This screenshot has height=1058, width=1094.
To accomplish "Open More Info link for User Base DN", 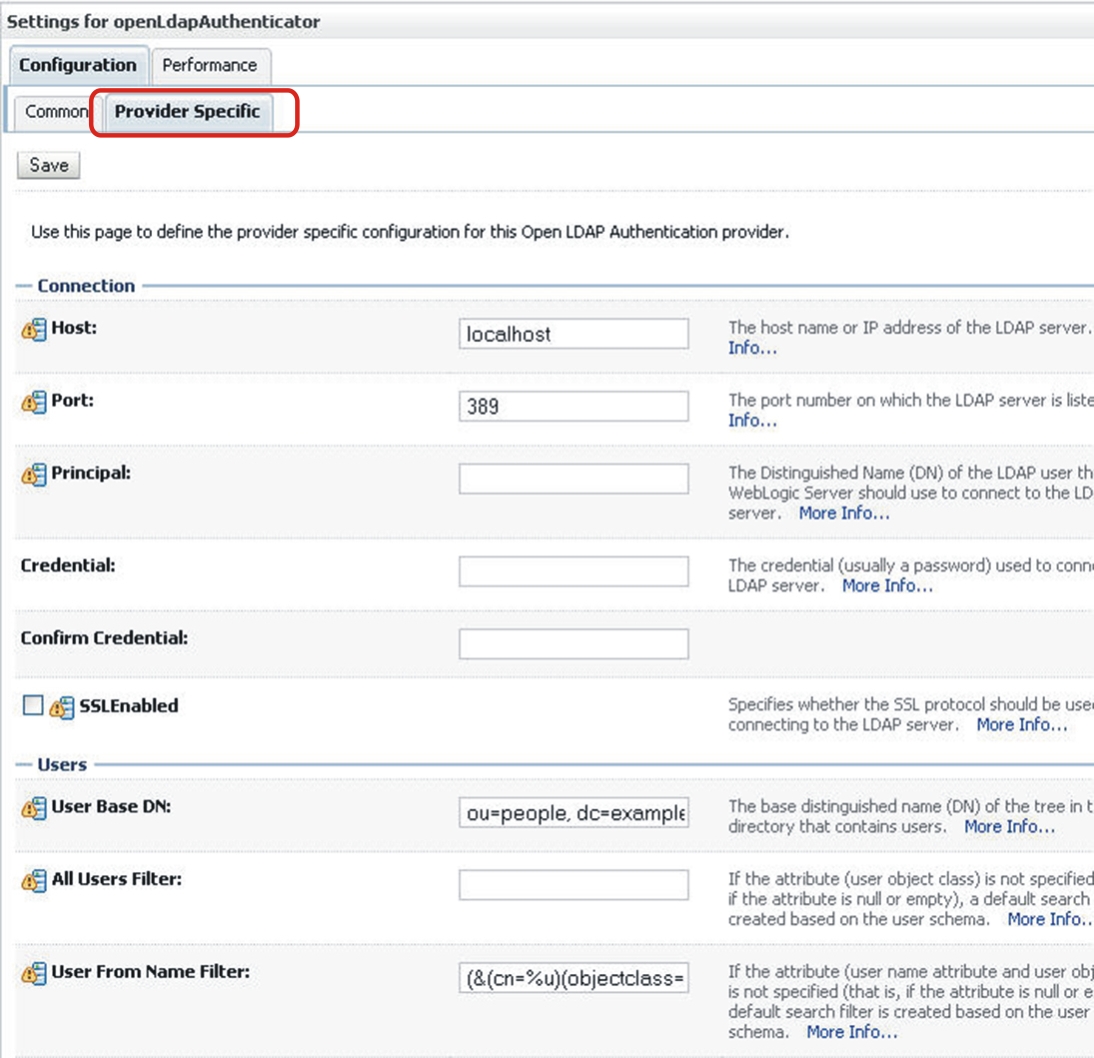I will click(1010, 826).
